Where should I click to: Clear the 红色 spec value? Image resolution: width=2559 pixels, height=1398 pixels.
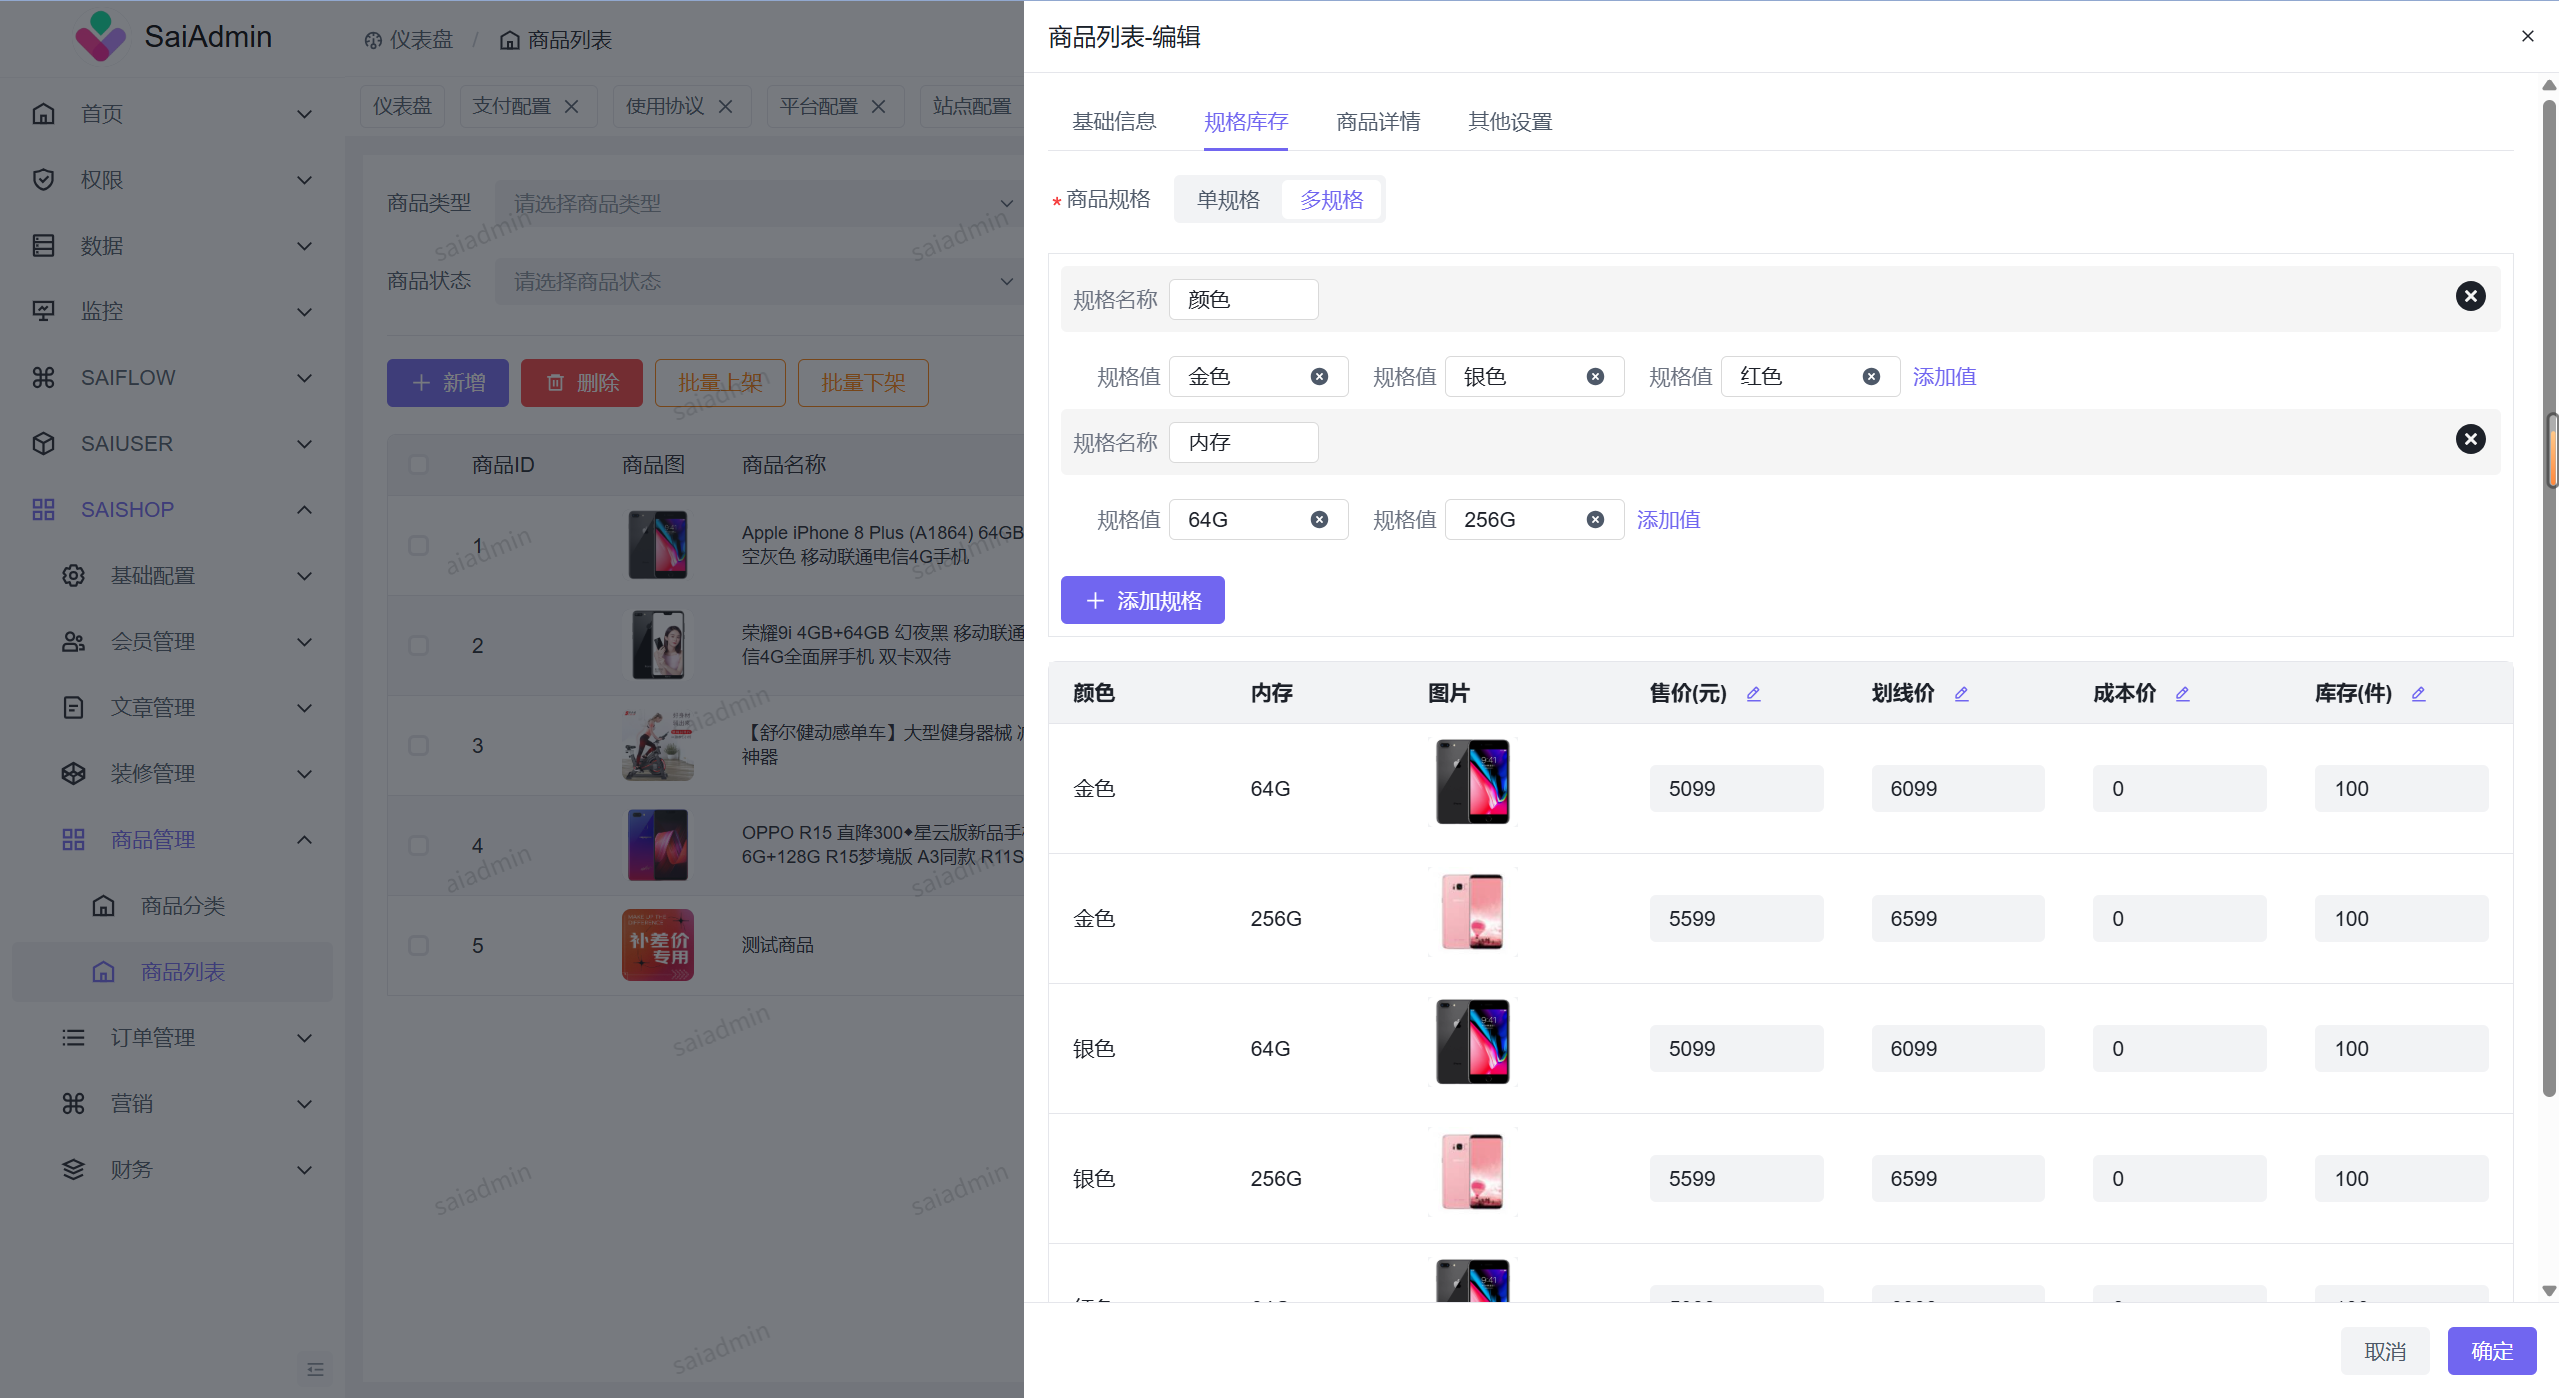click(1871, 377)
